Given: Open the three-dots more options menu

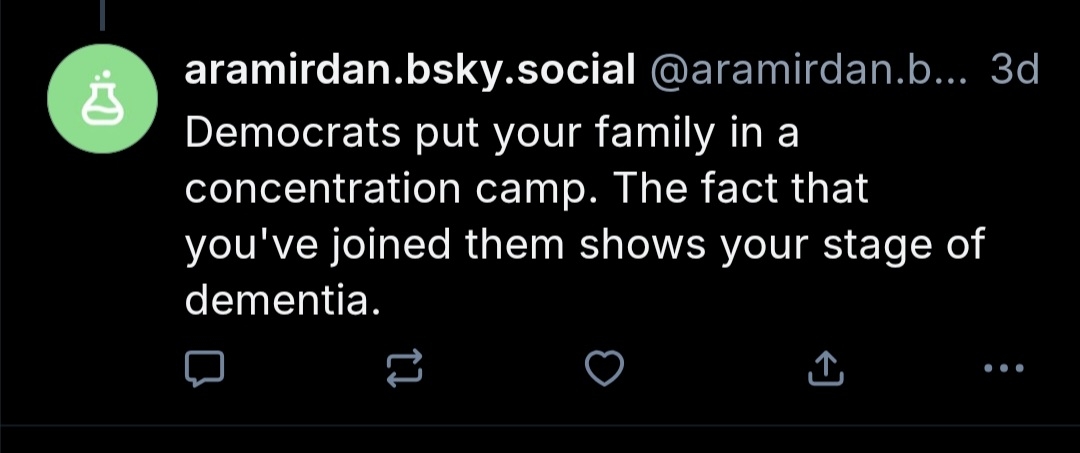Looking at the screenshot, I should [1003, 370].
